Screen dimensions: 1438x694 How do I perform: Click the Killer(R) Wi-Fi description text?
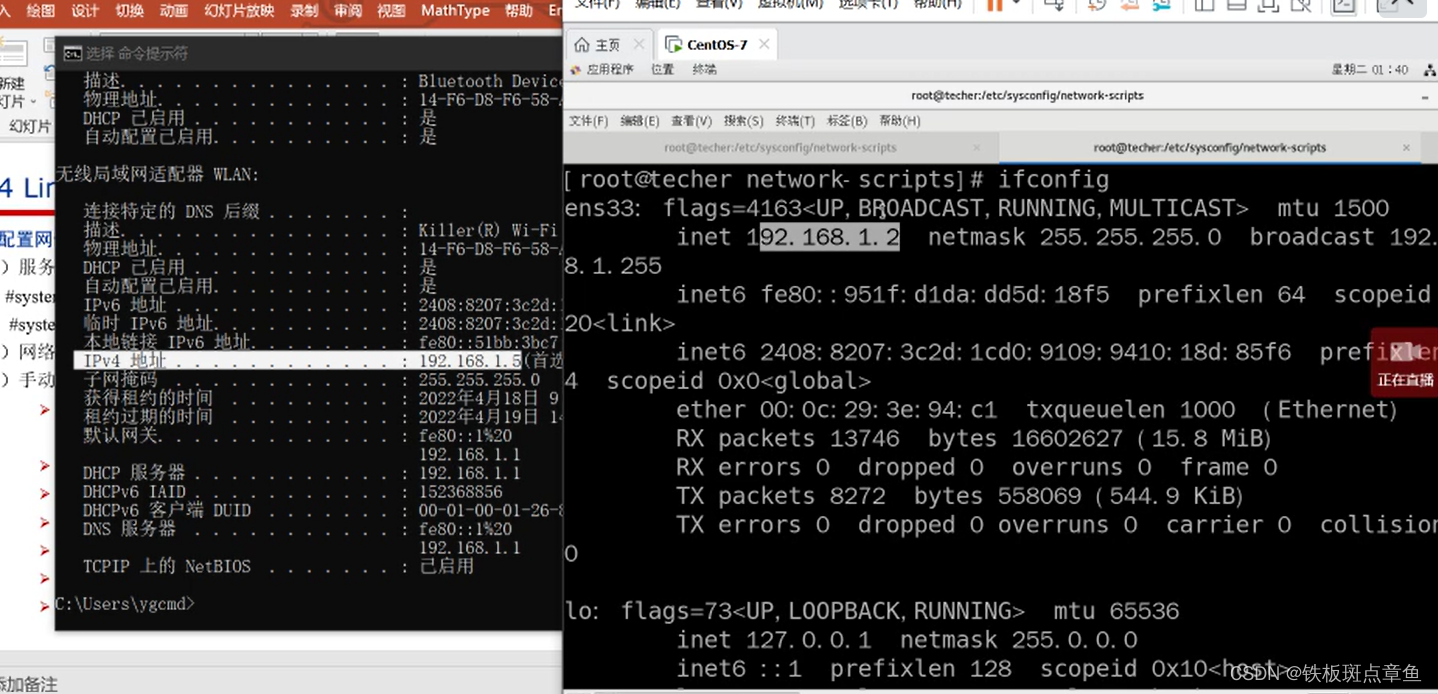click(x=488, y=230)
